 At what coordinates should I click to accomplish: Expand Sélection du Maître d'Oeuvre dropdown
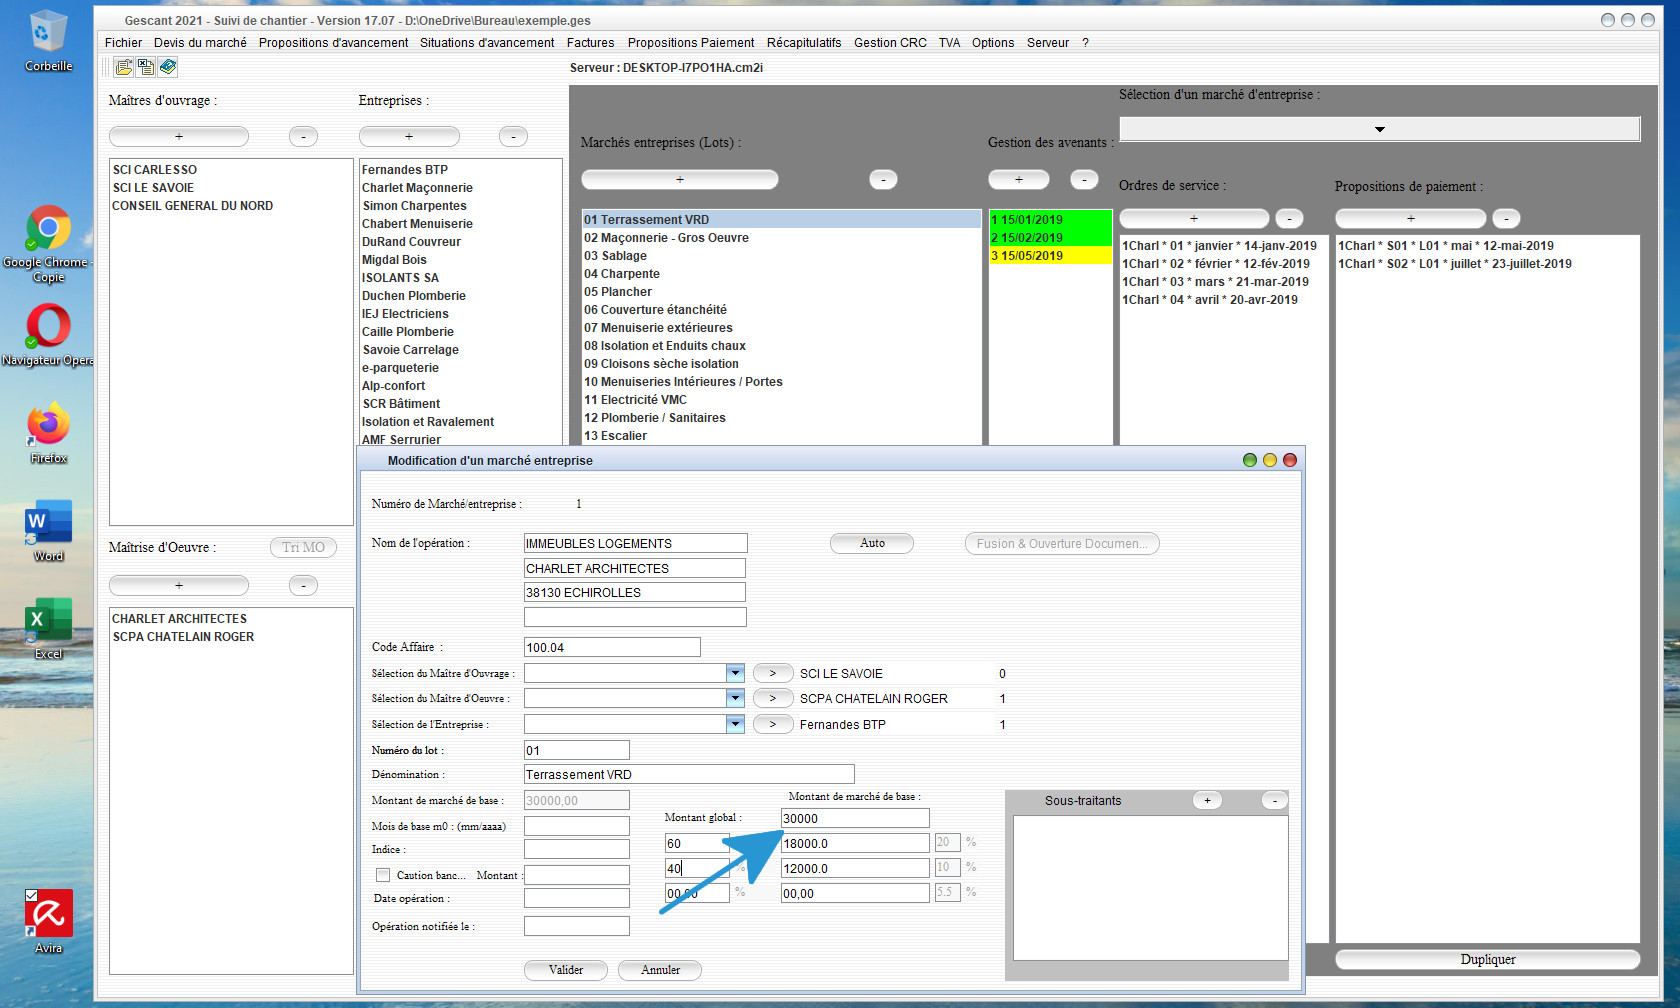pyautogui.click(x=736, y=698)
